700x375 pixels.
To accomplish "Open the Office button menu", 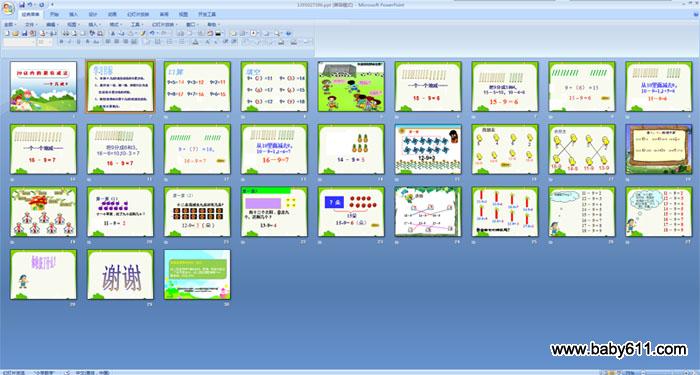I will click(x=8, y=8).
